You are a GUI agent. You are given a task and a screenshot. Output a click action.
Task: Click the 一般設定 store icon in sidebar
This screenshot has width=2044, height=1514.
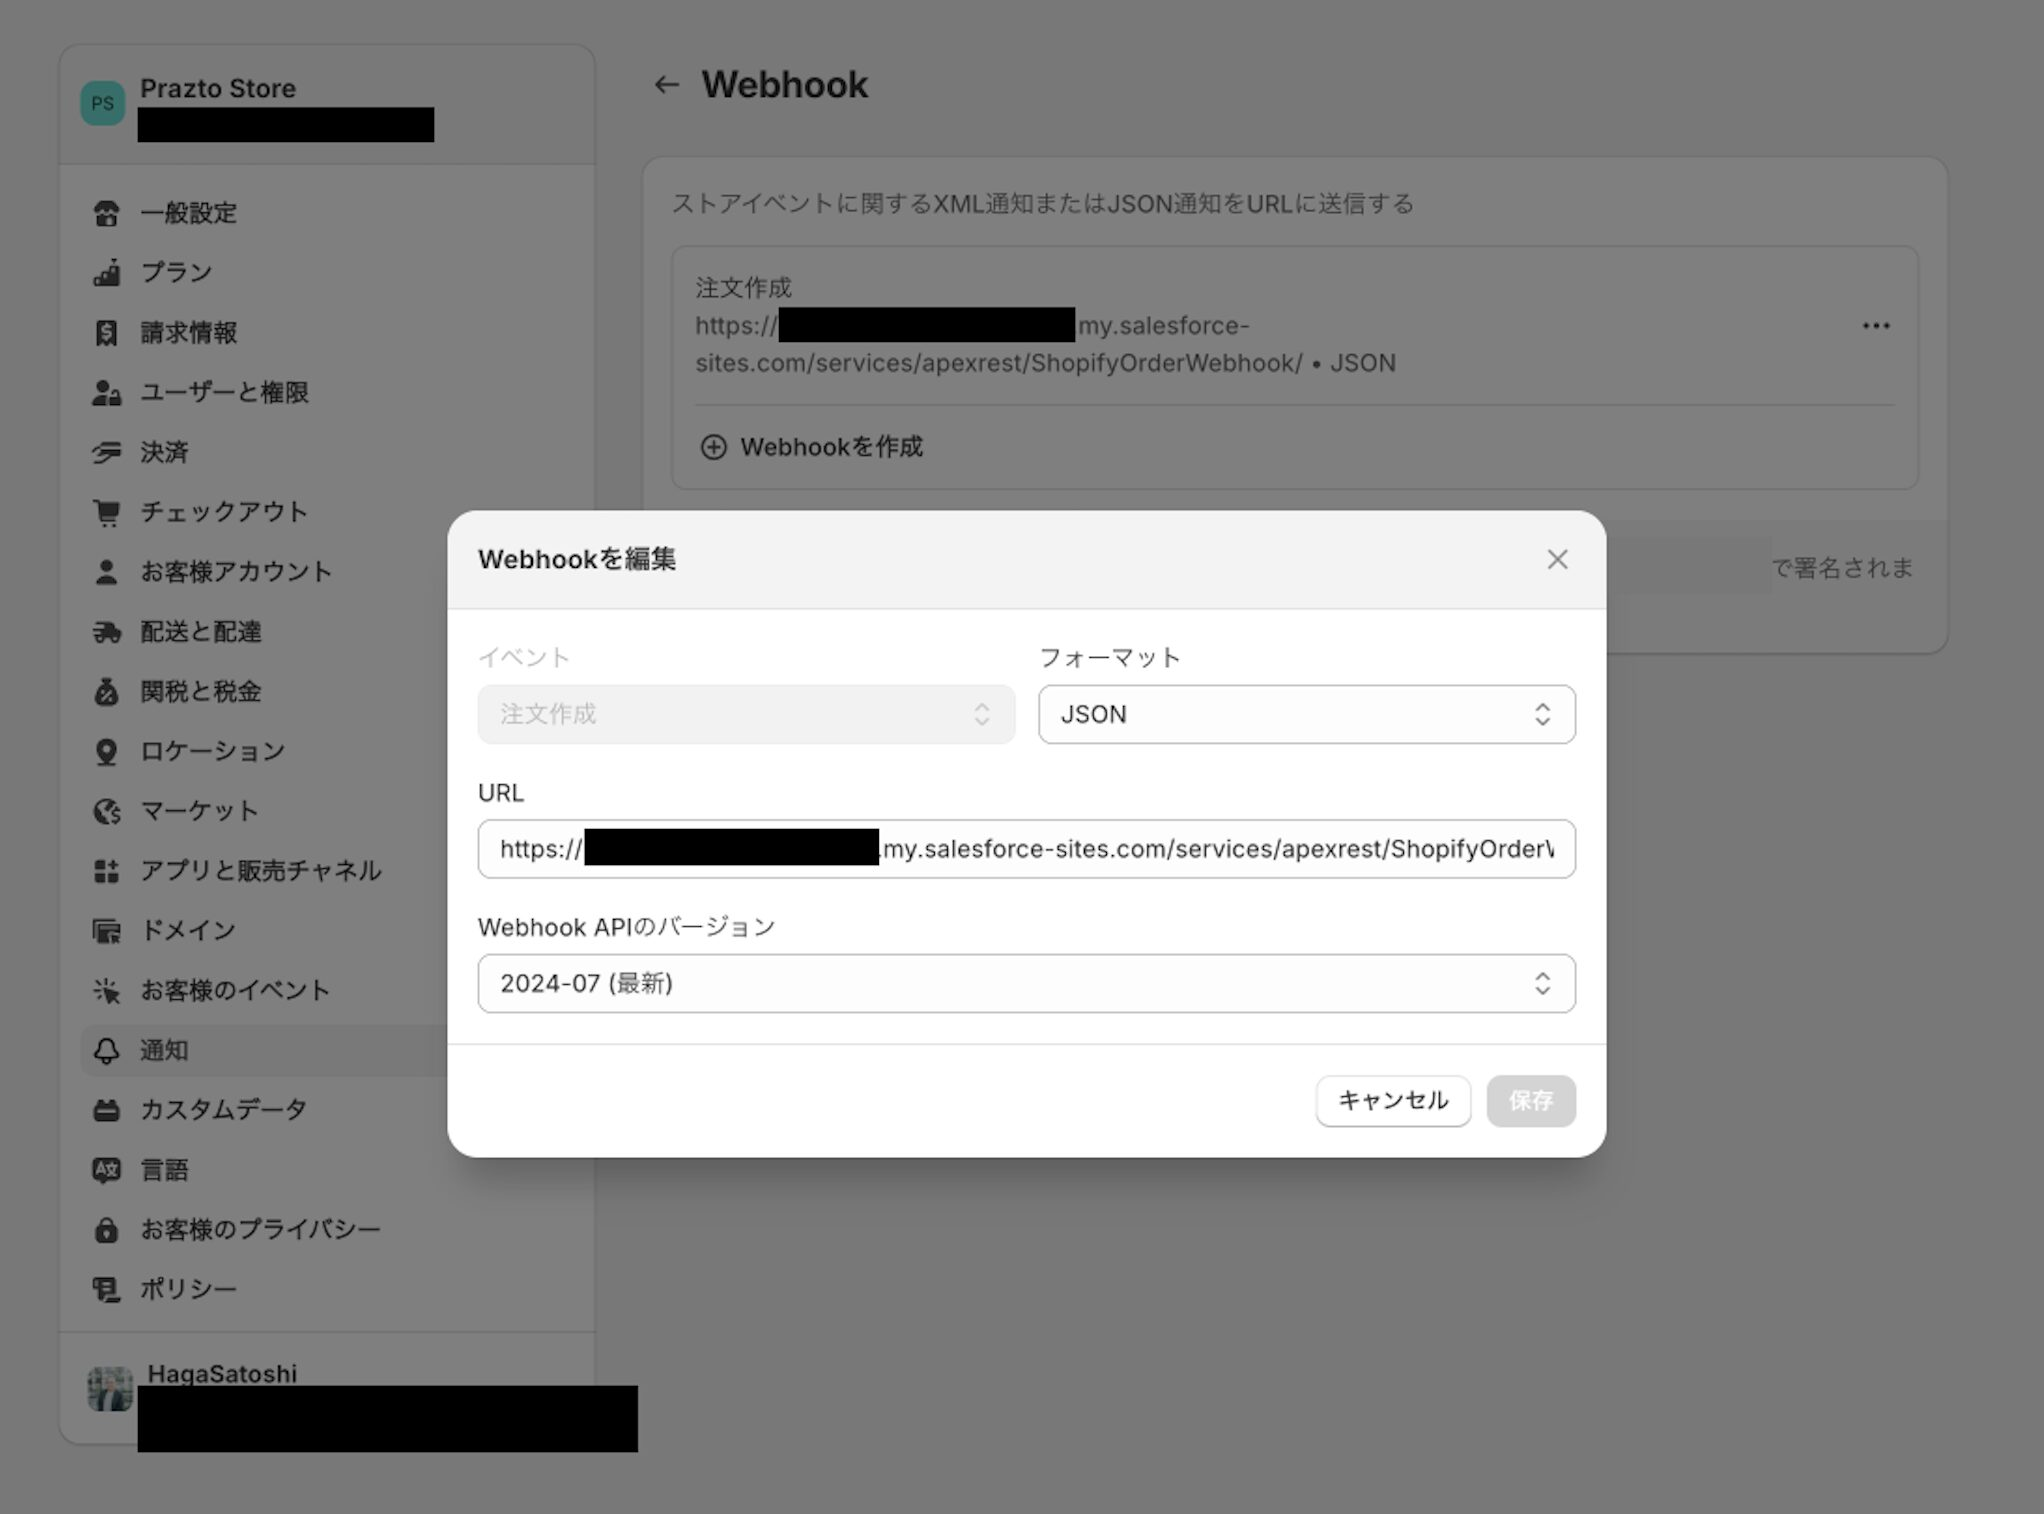click(106, 213)
